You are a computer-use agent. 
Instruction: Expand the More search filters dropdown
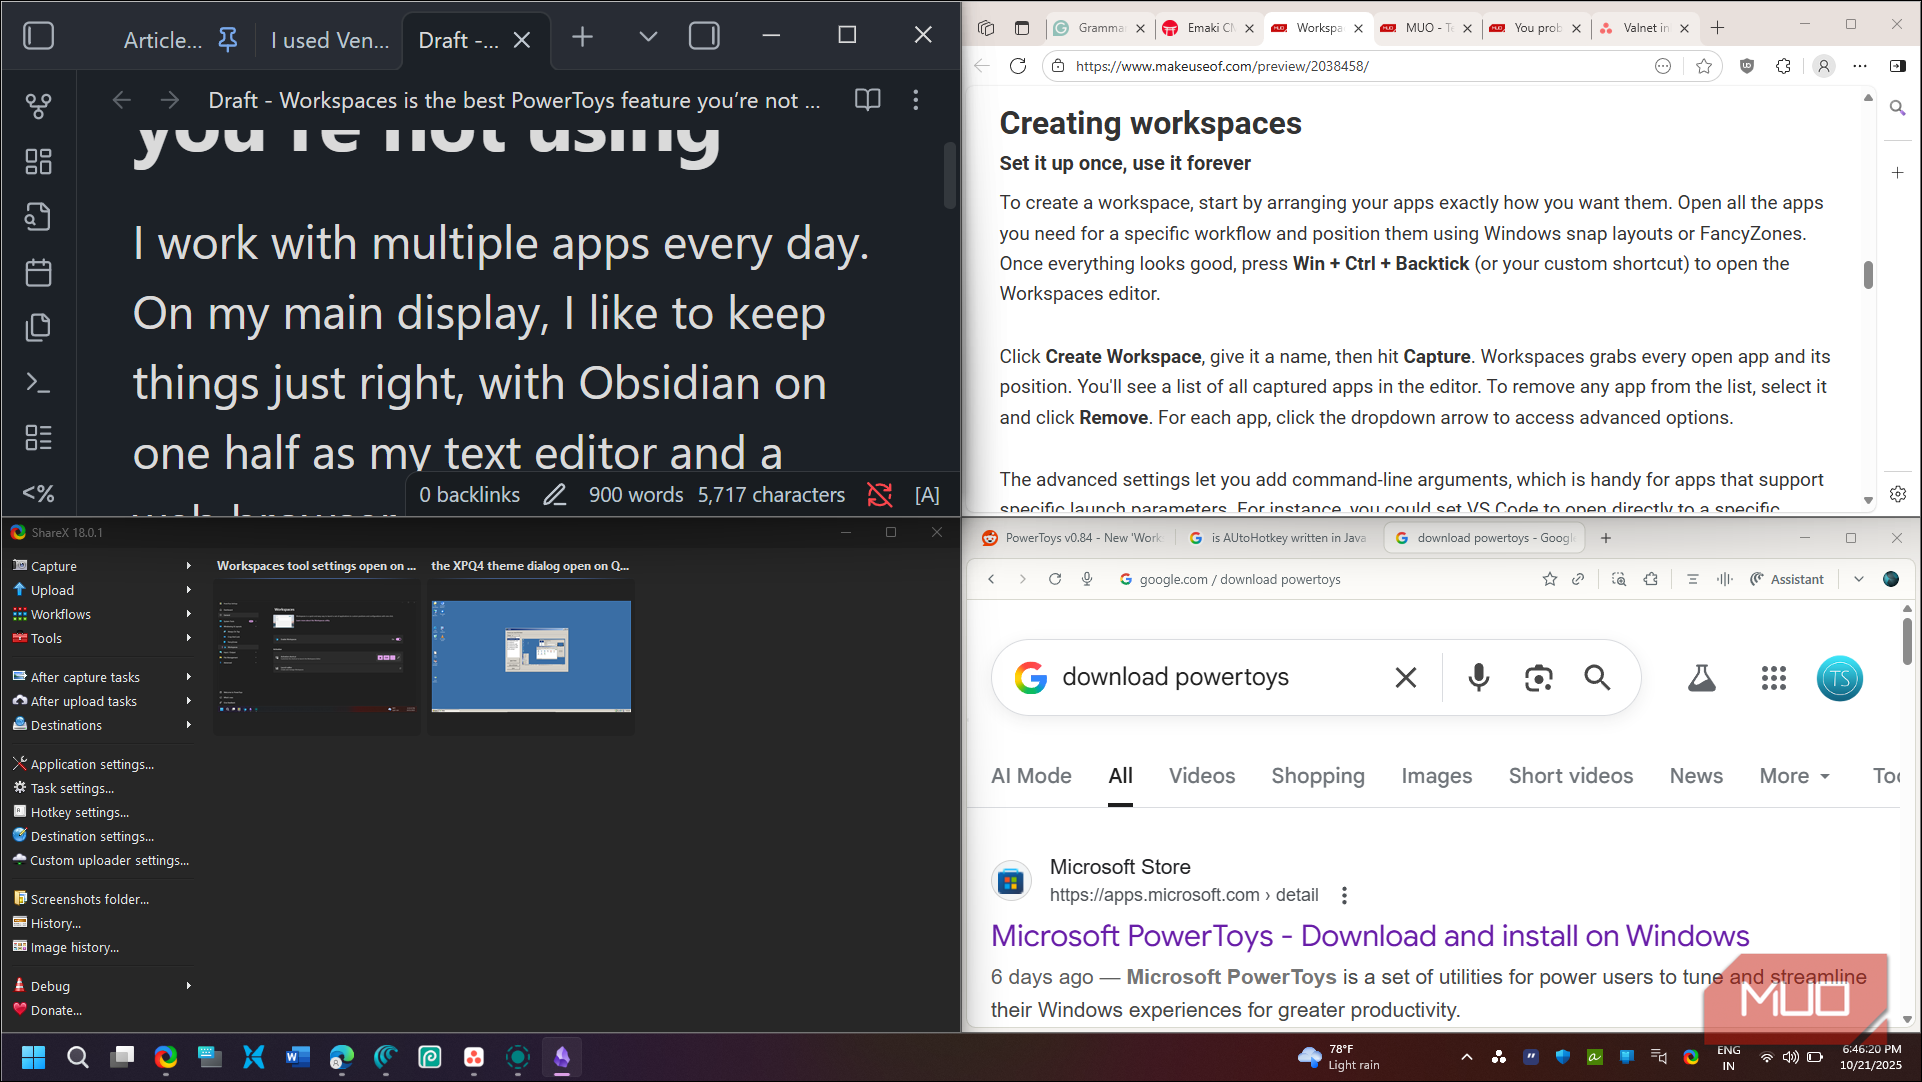pos(1795,776)
